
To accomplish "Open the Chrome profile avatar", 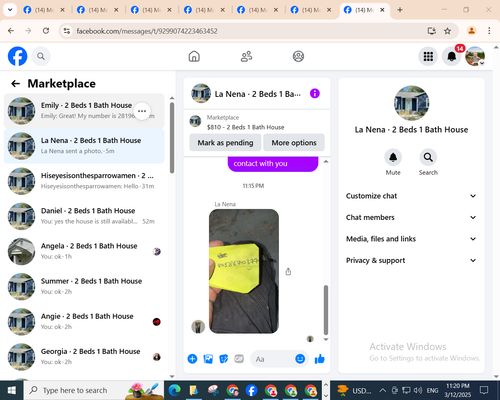I will point(471,31).
